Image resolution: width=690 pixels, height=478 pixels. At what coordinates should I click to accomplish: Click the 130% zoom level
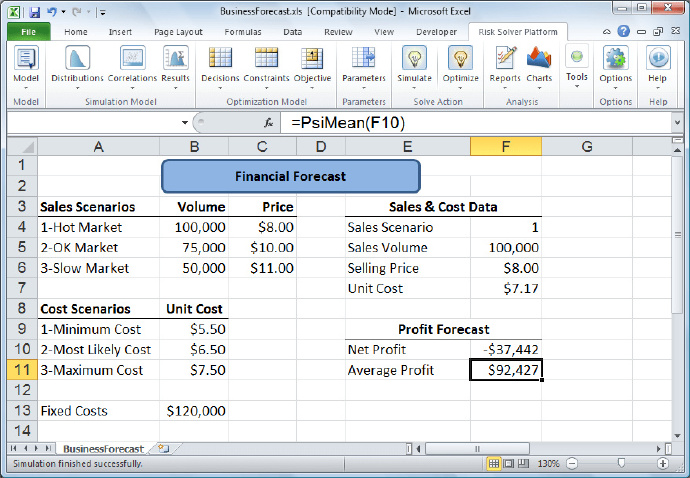pos(548,463)
